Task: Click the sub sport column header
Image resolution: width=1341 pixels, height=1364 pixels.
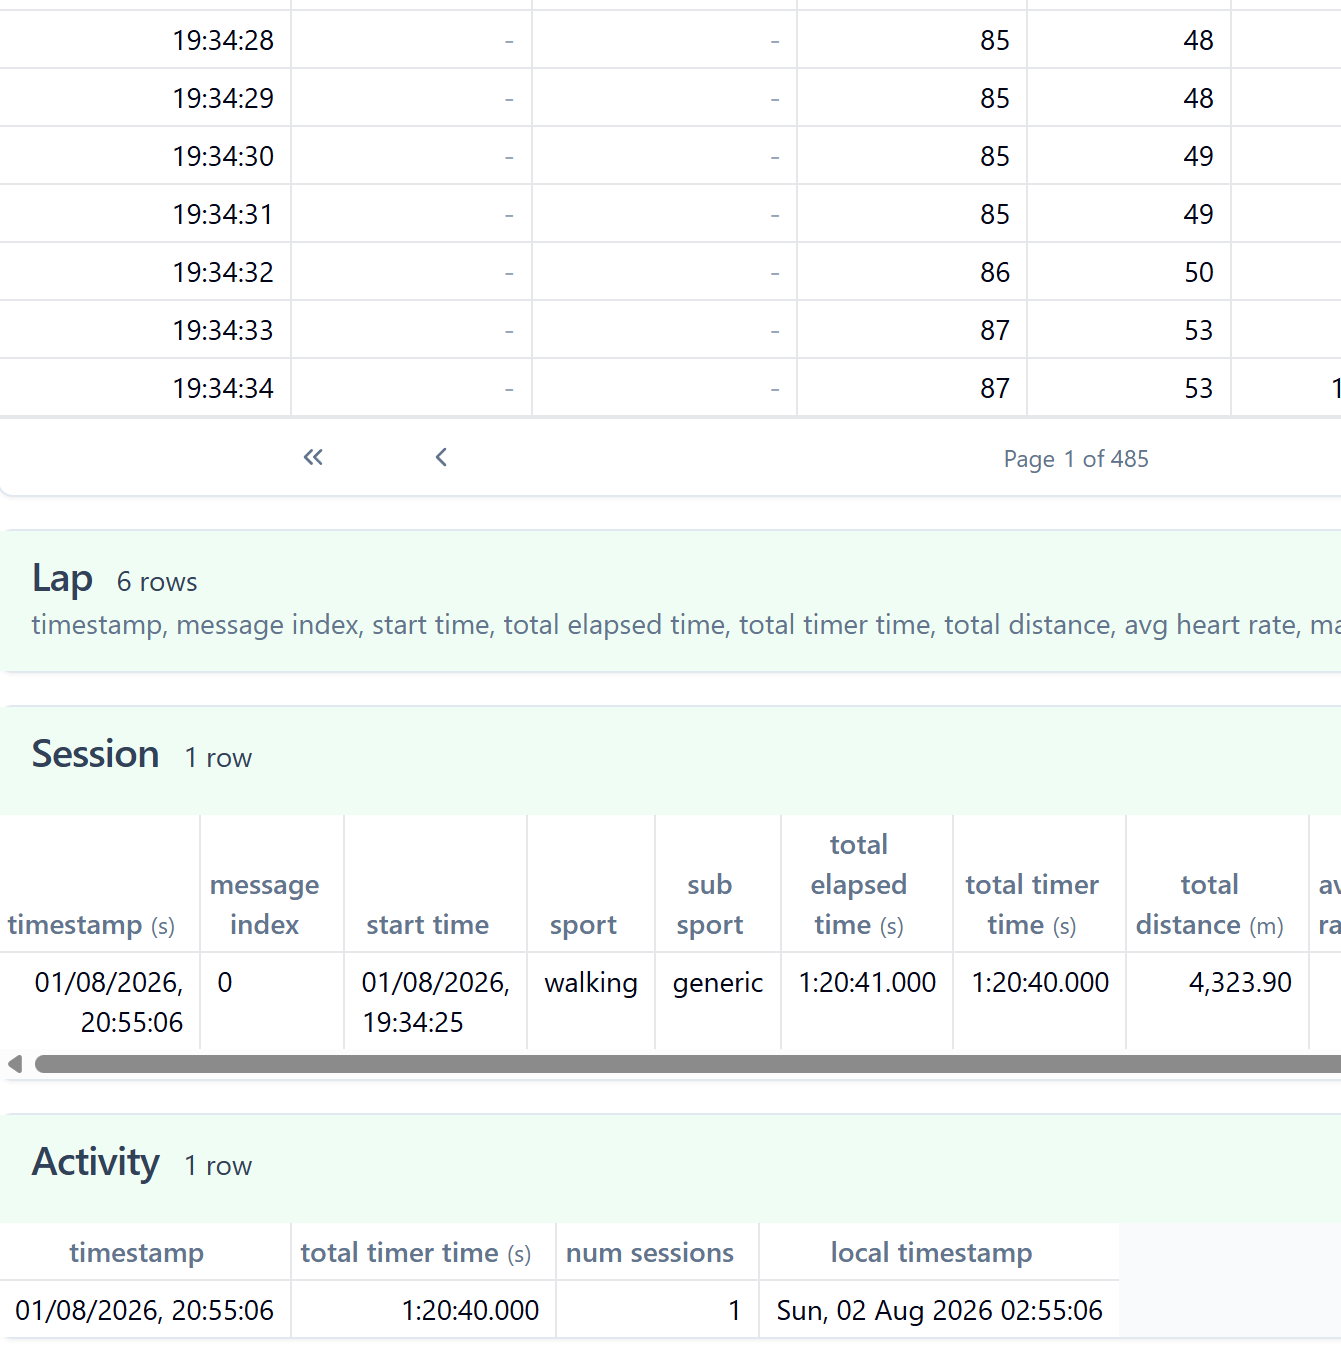Action: [710, 905]
